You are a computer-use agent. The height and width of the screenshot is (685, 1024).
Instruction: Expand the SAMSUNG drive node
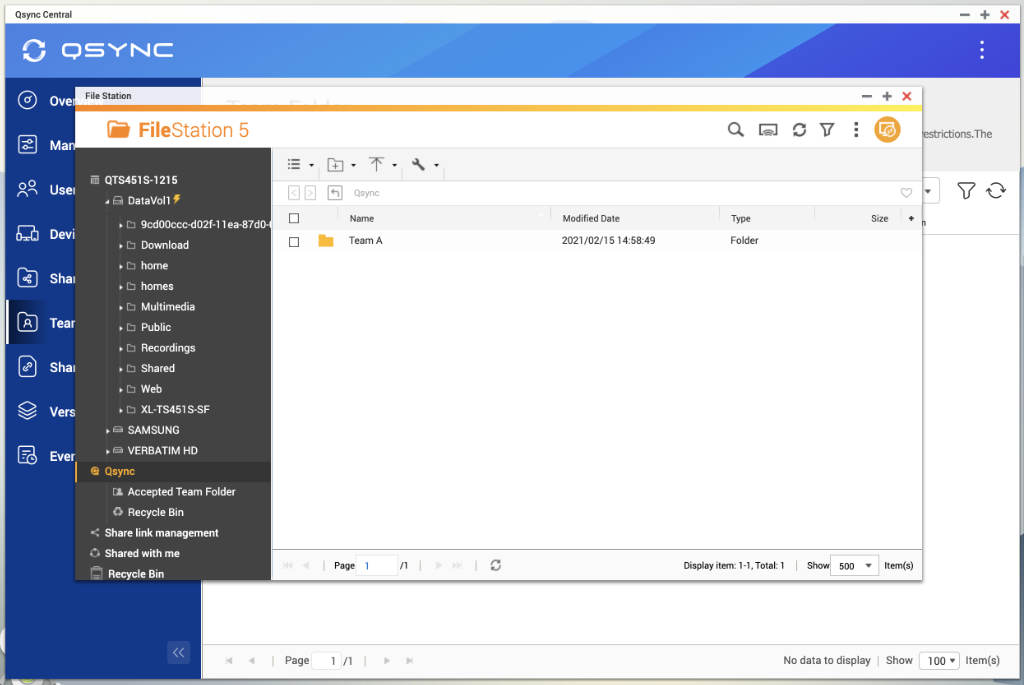coord(108,431)
